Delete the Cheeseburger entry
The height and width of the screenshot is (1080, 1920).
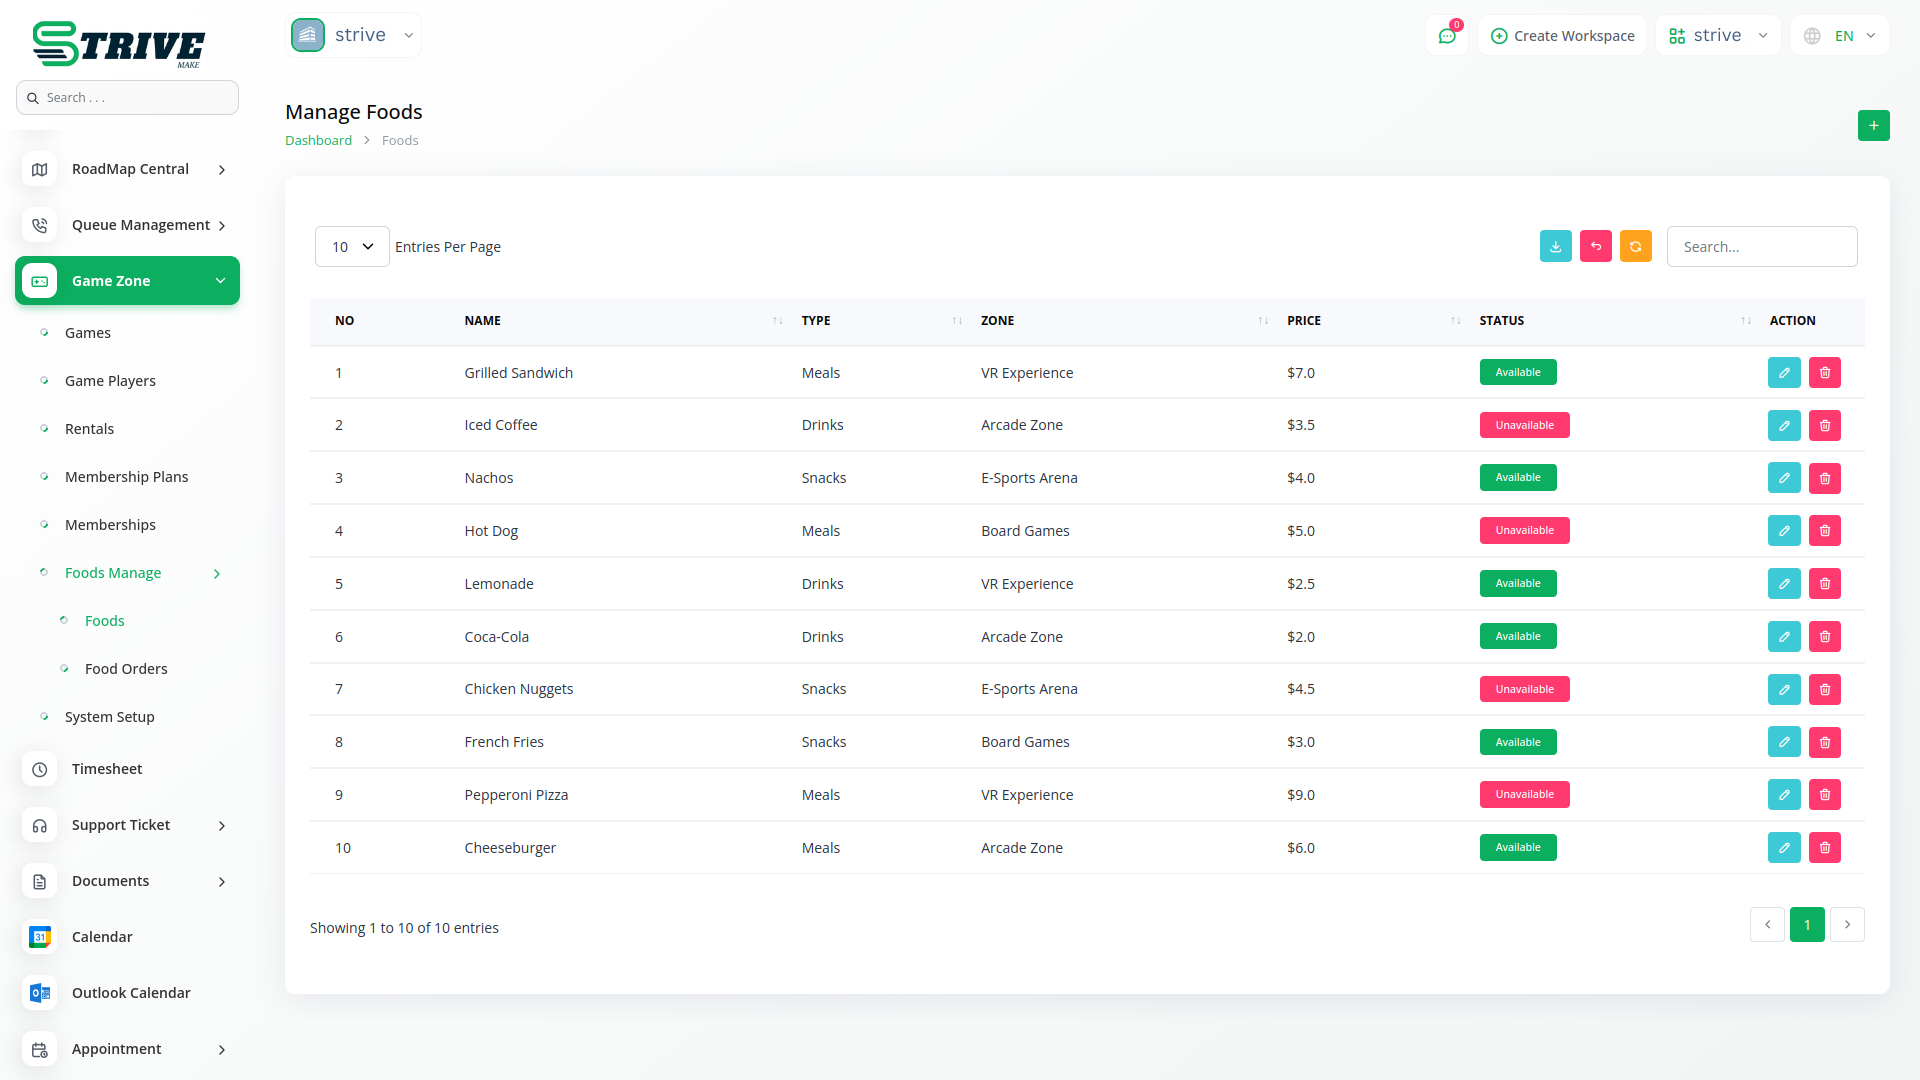(x=1824, y=847)
